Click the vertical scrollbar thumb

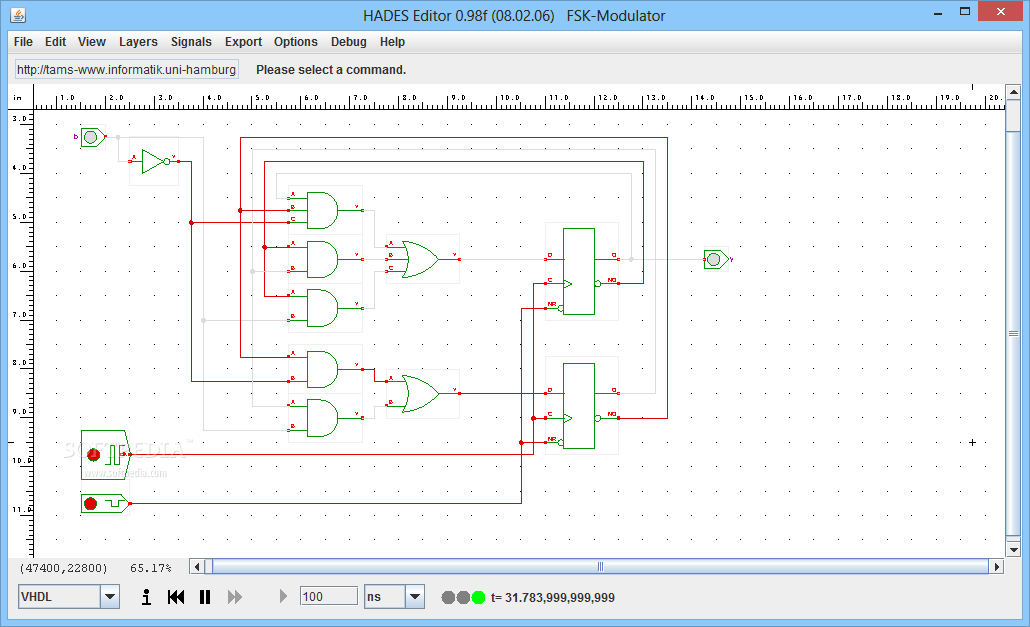pos(1013,334)
